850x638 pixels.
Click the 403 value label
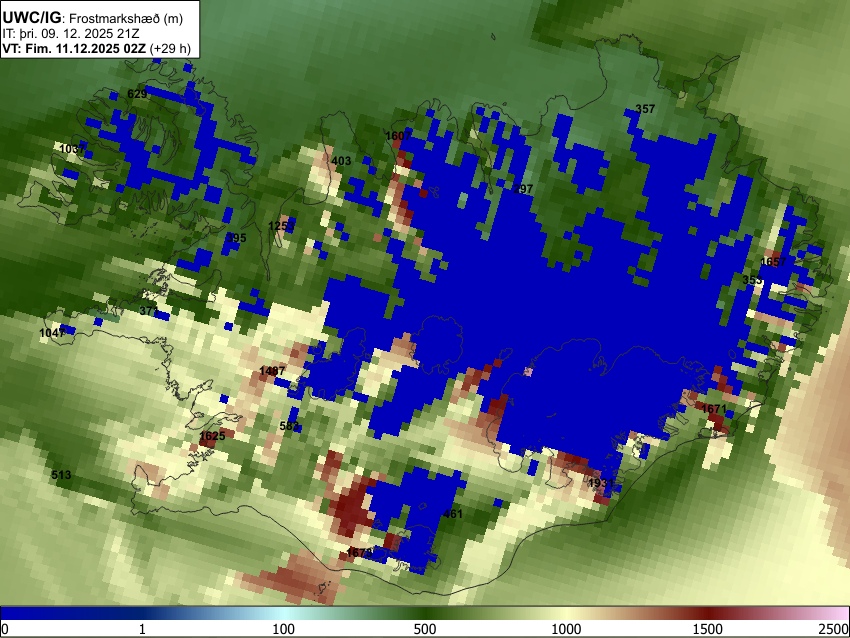[341, 161]
